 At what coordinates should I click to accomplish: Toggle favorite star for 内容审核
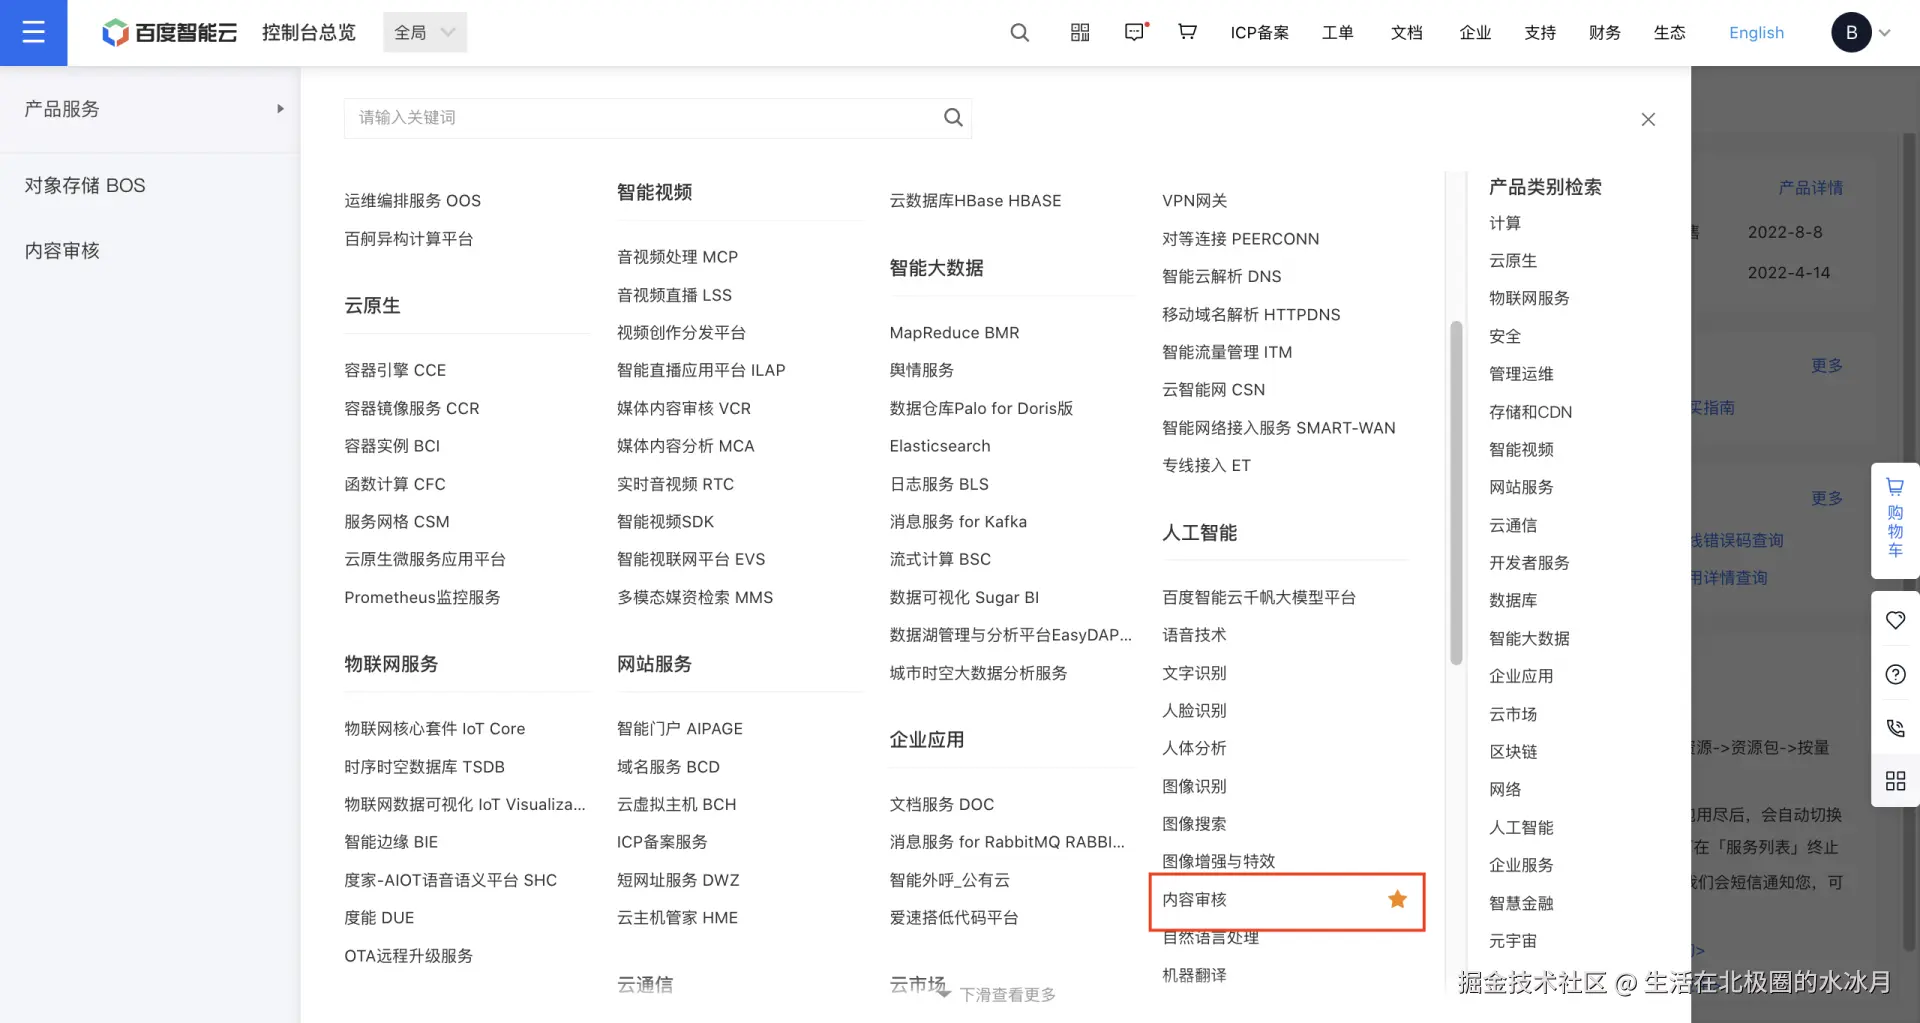[x=1397, y=899]
